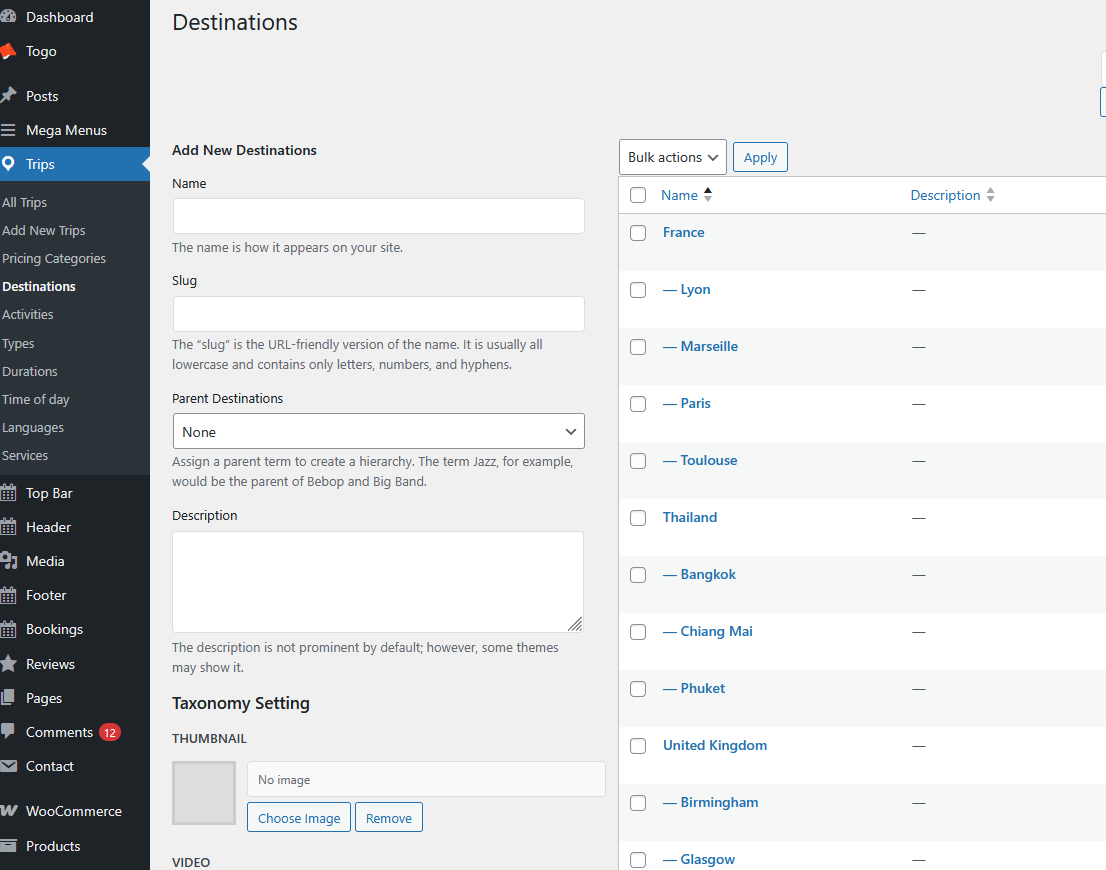Screen dimensions: 1106x870
Task: Expand the Parent Destinations dropdown
Action: coord(378,432)
